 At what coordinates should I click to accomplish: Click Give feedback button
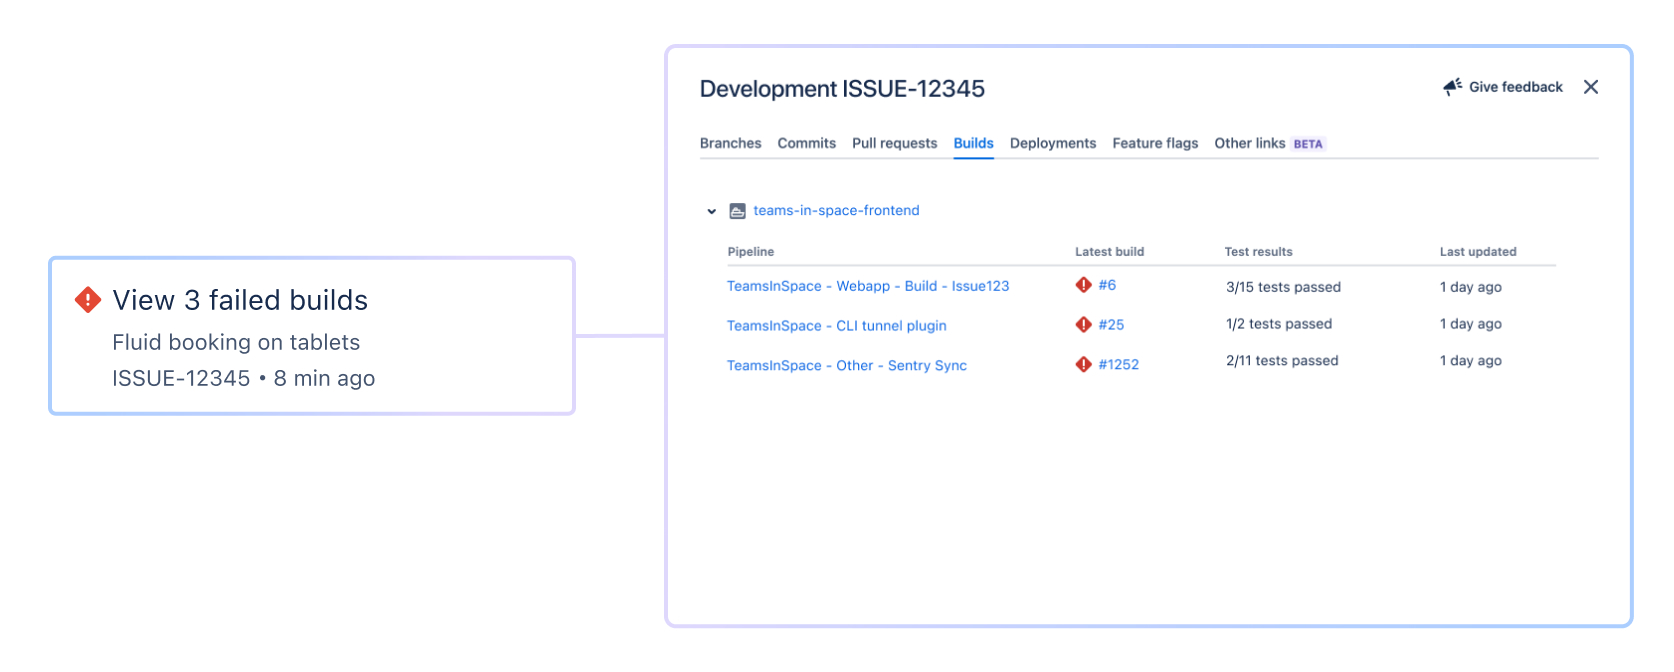click(x=1503, y=87)
